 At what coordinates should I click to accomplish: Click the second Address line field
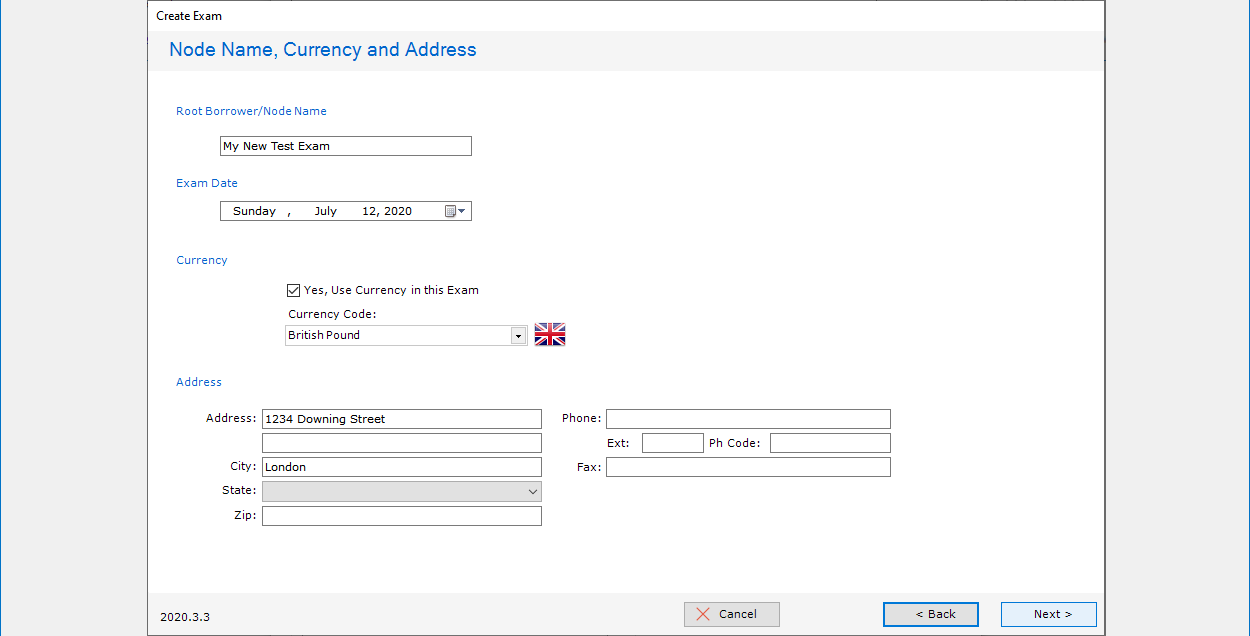[401, 443]
